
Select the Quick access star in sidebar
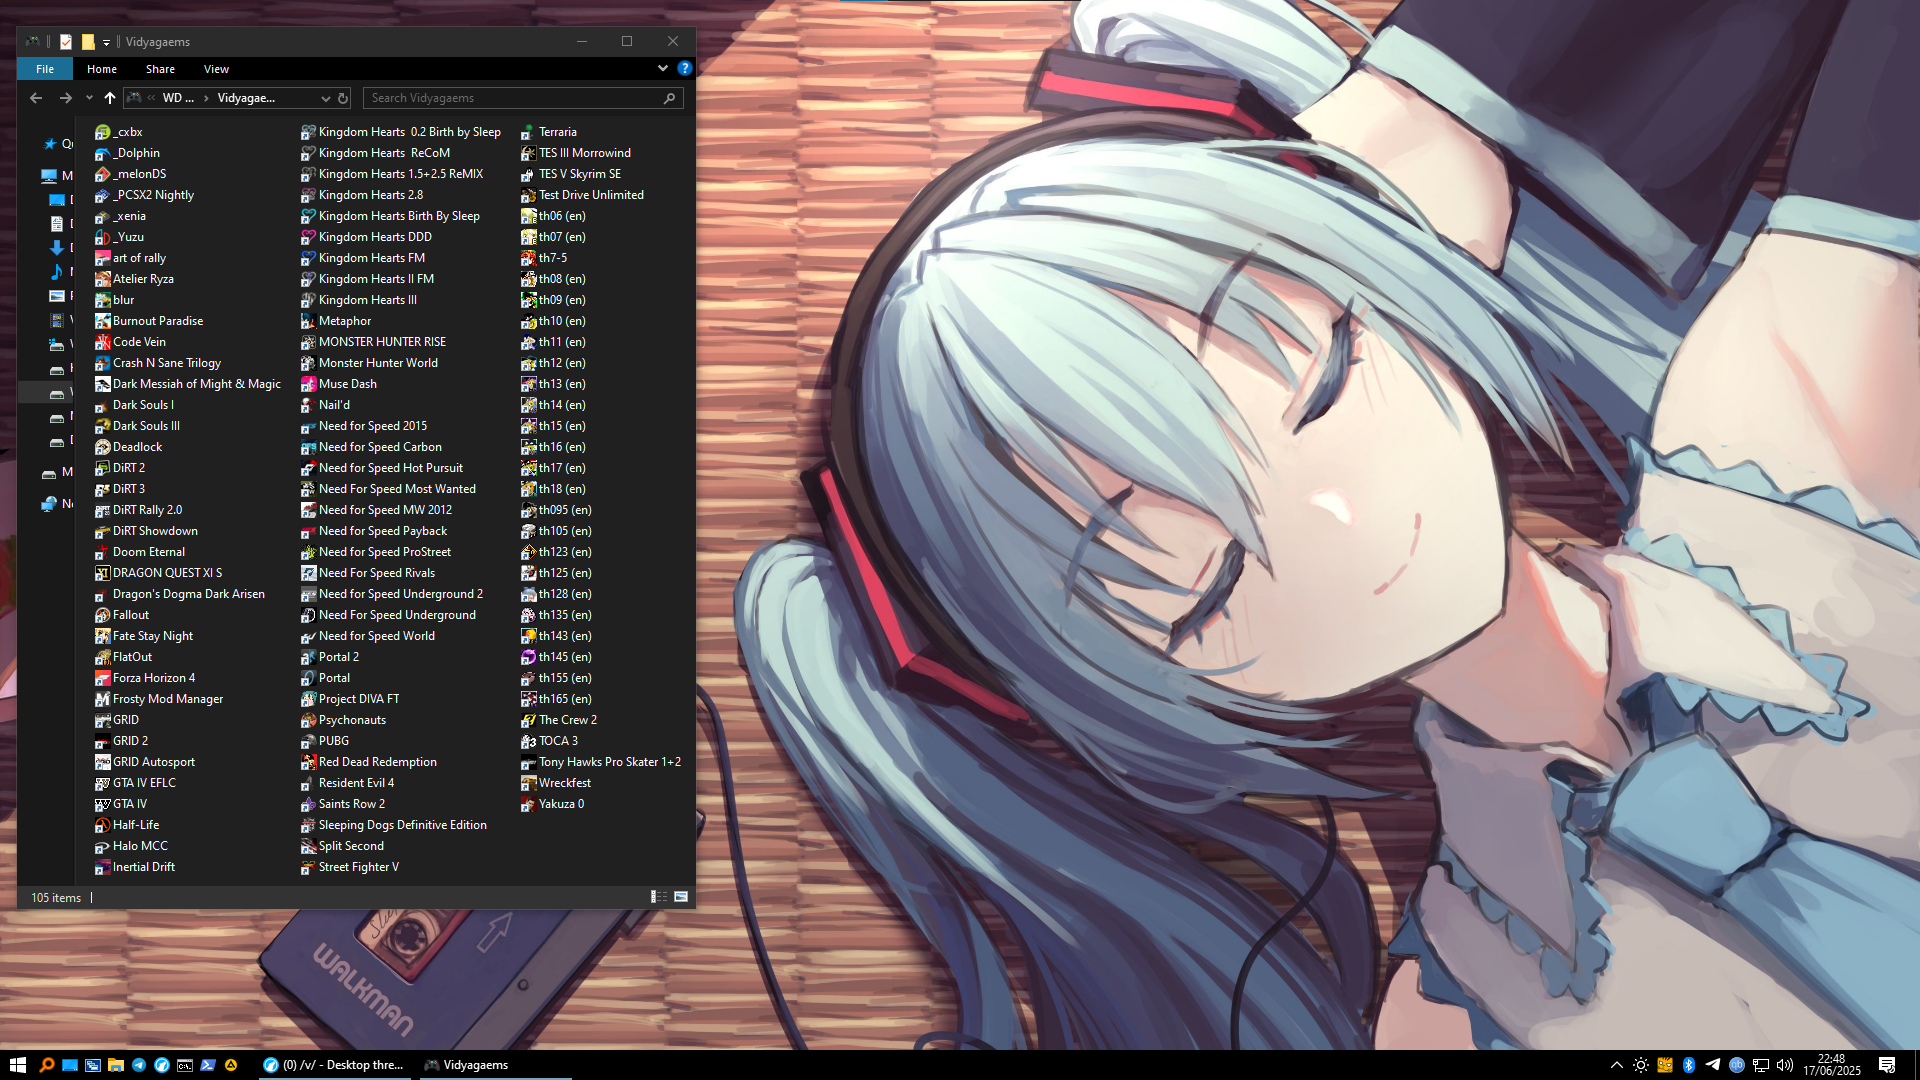click(x=50, y=144)
